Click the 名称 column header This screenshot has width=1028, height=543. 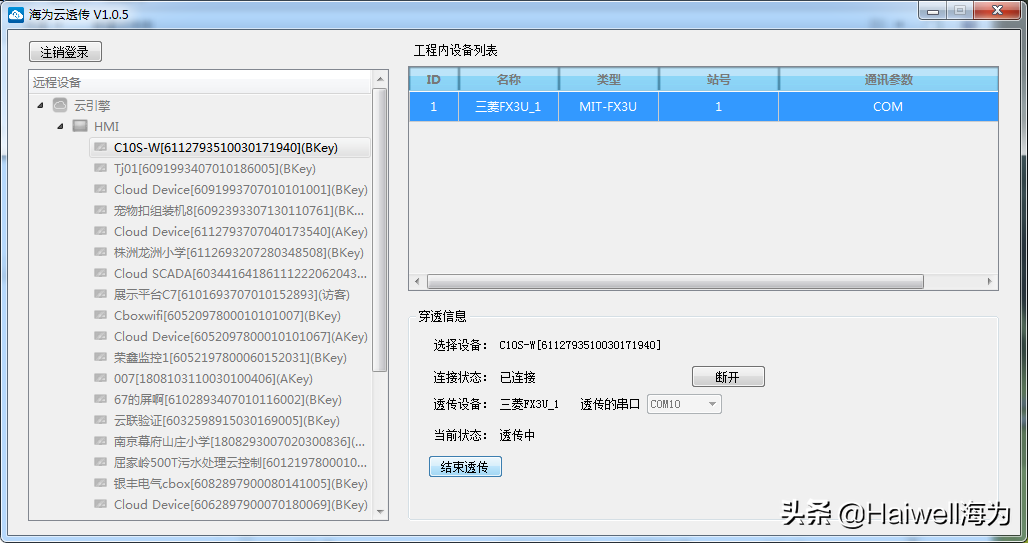pos(508,80)
